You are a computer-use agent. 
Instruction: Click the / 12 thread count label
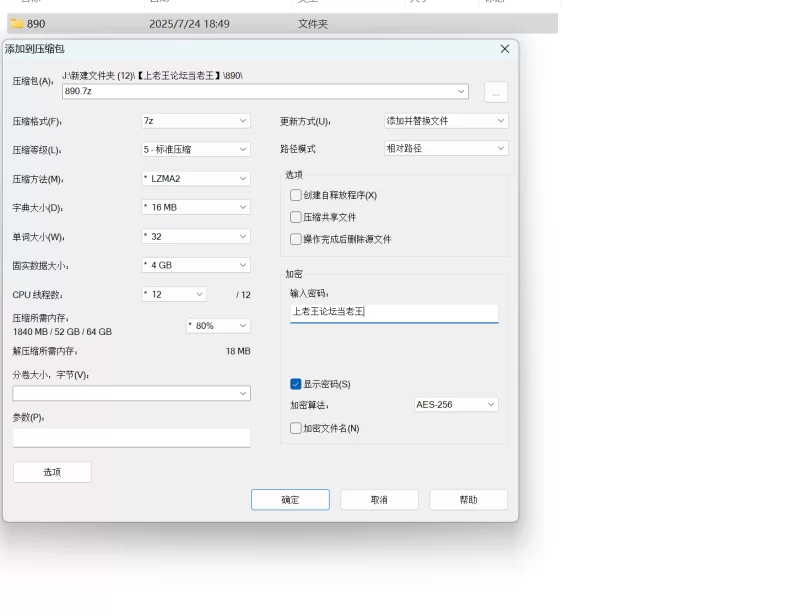click(x=243, y=295)
